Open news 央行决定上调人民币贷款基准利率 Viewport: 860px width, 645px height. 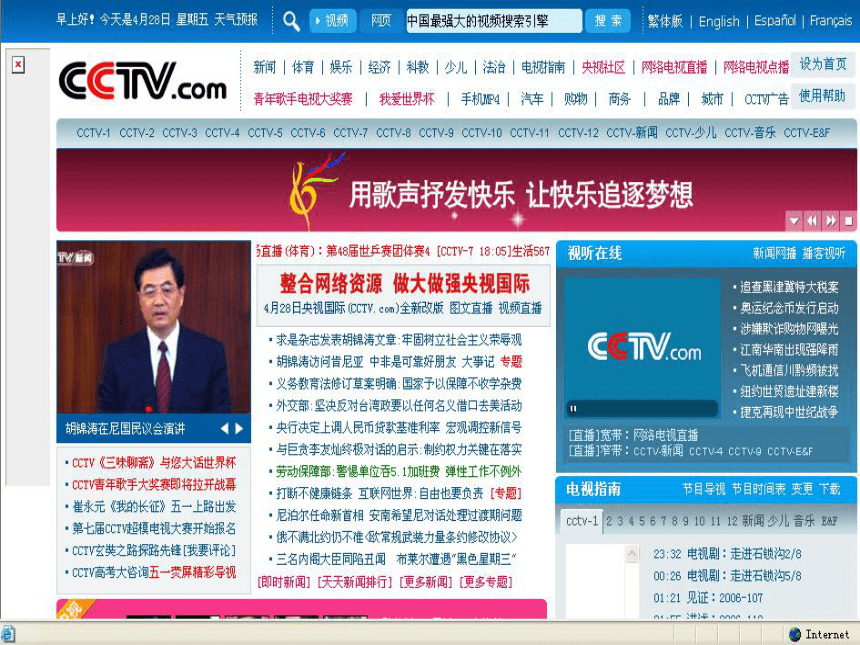click(399, 428)
